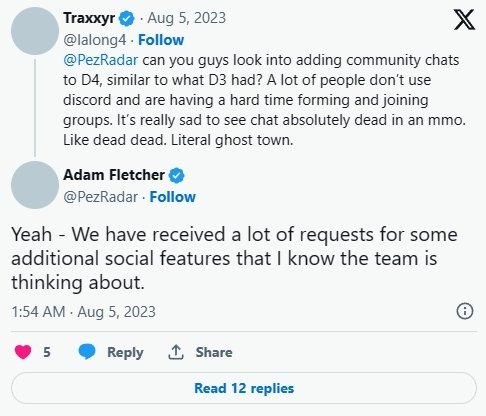Click the Adam Fletcher display name
486x416 pixels.
coord(114,175)
